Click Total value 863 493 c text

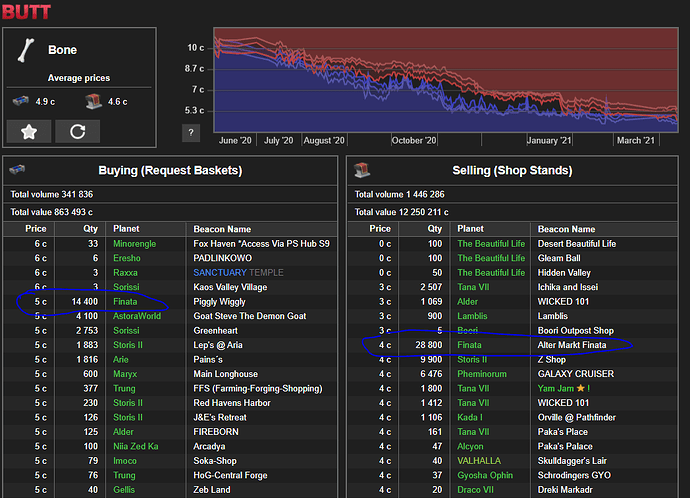point(51,212)
